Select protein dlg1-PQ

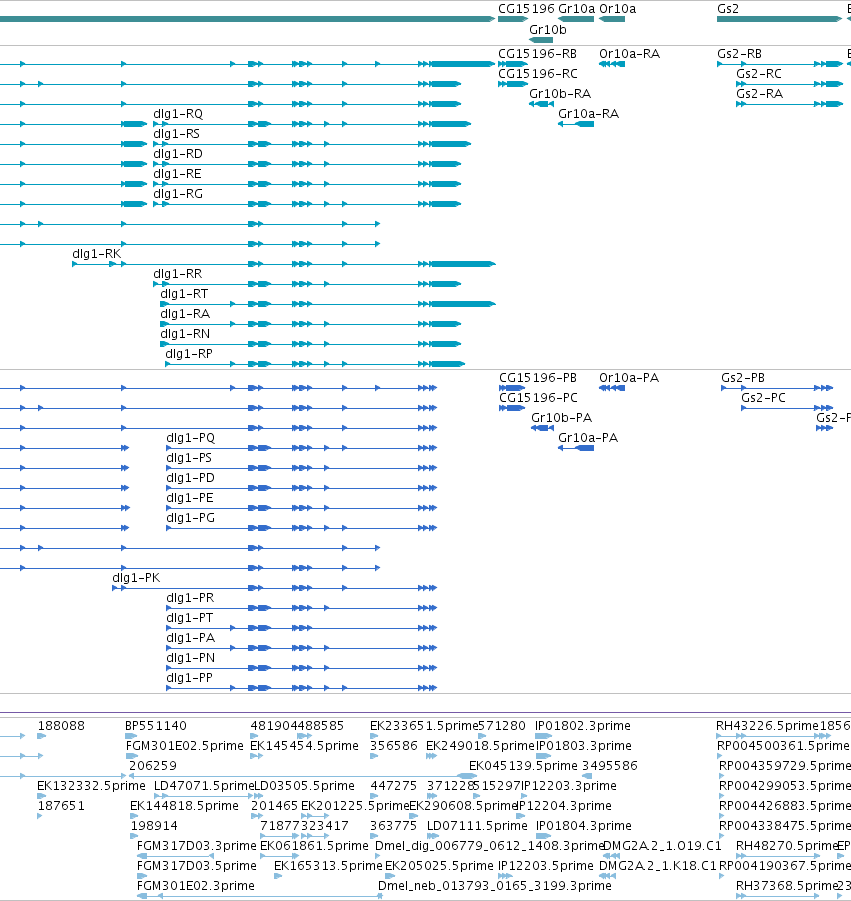pos(191,438)
